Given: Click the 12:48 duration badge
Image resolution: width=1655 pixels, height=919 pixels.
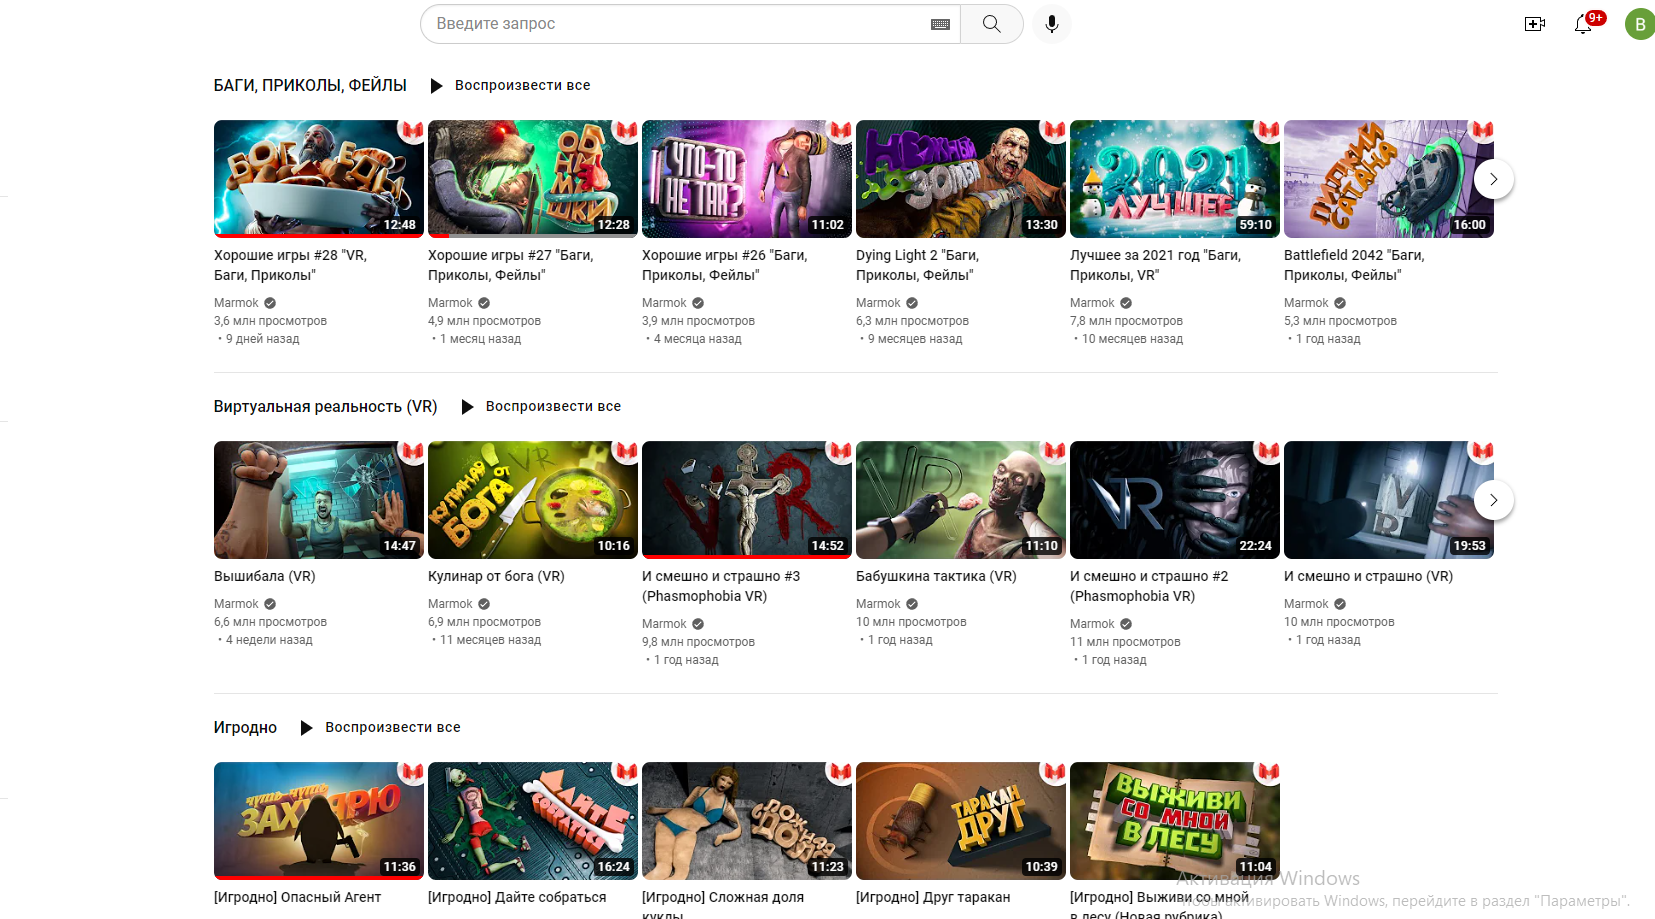Looking at the screenshot, I should pos(400,225).
